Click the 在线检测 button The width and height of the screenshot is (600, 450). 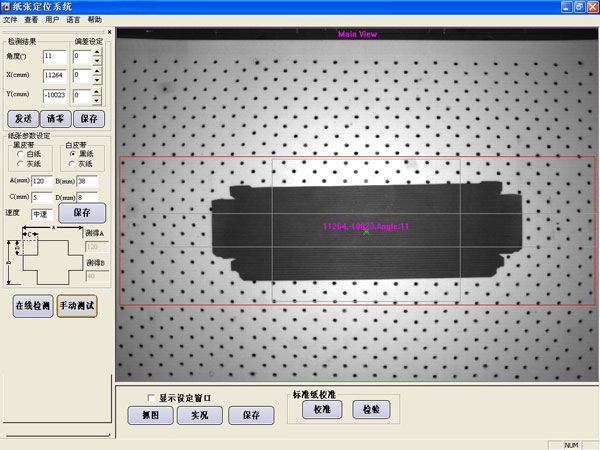pyautogui.click(x=33, y=306)
